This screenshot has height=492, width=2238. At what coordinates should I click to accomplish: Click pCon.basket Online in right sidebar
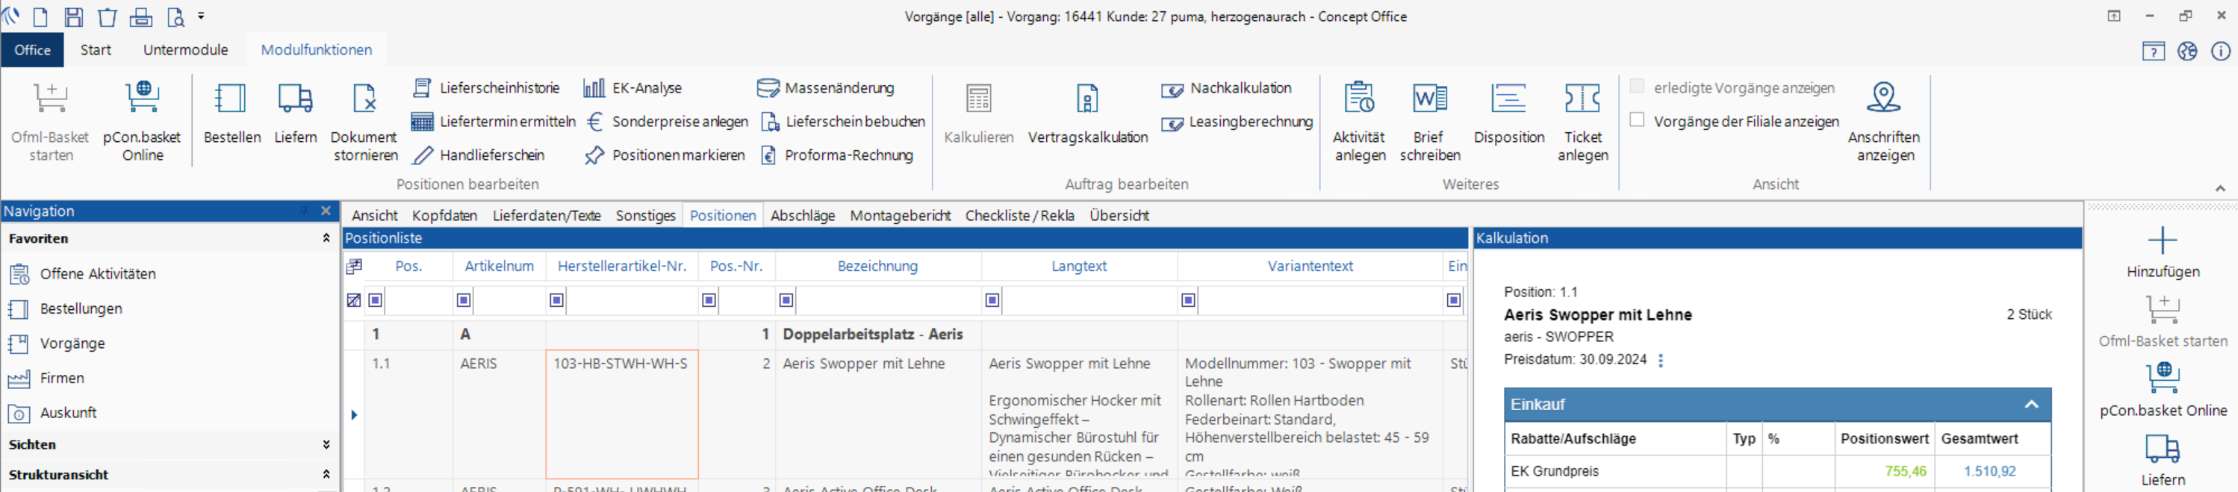[2162, 390]
